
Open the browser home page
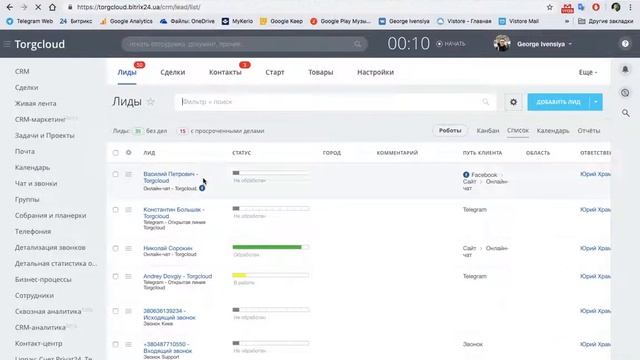[52, 7]
